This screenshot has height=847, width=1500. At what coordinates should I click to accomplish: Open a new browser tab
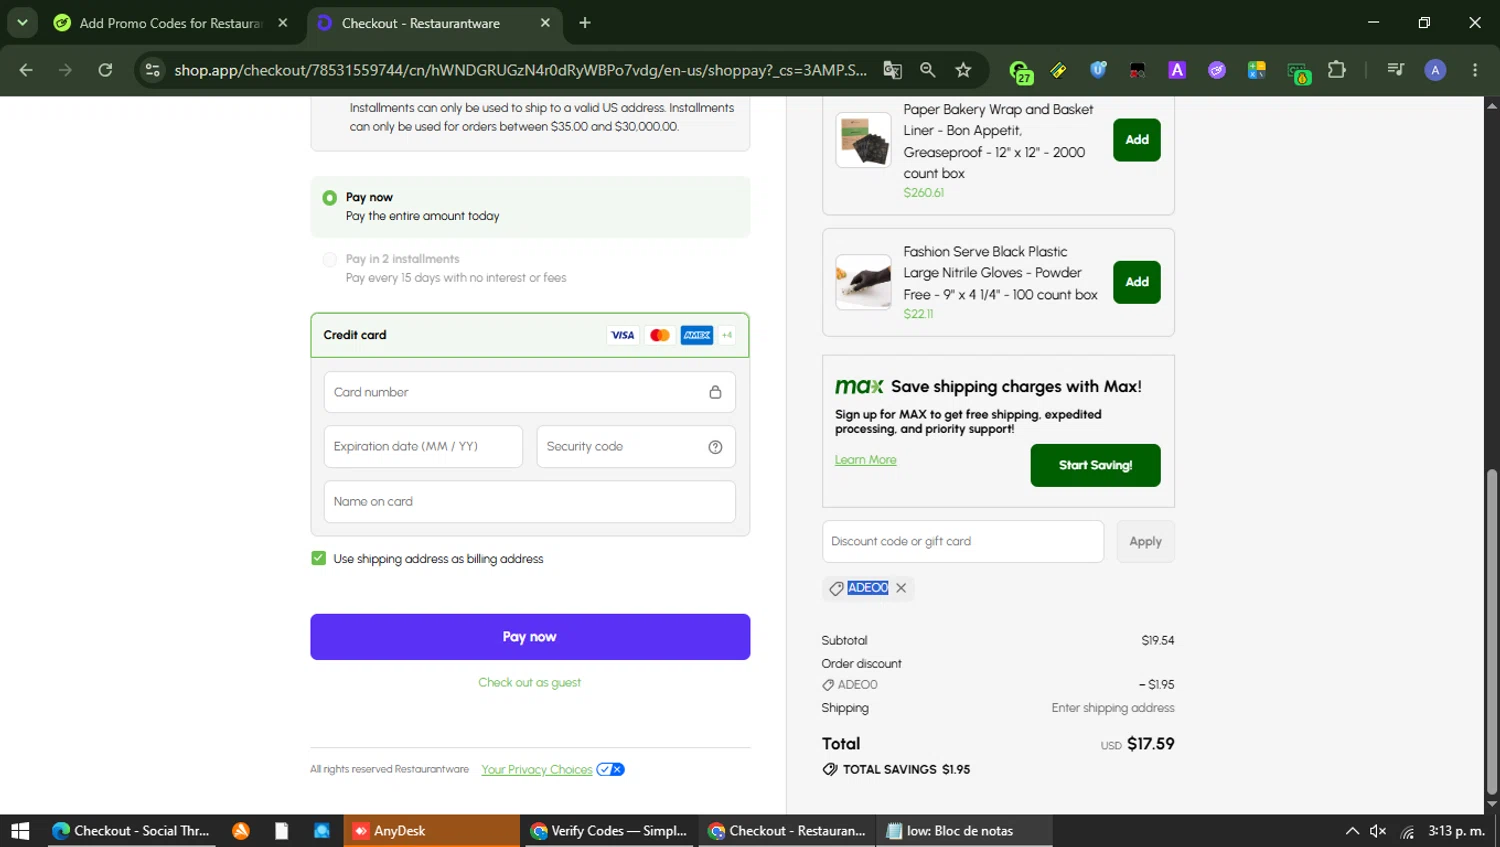585,23
